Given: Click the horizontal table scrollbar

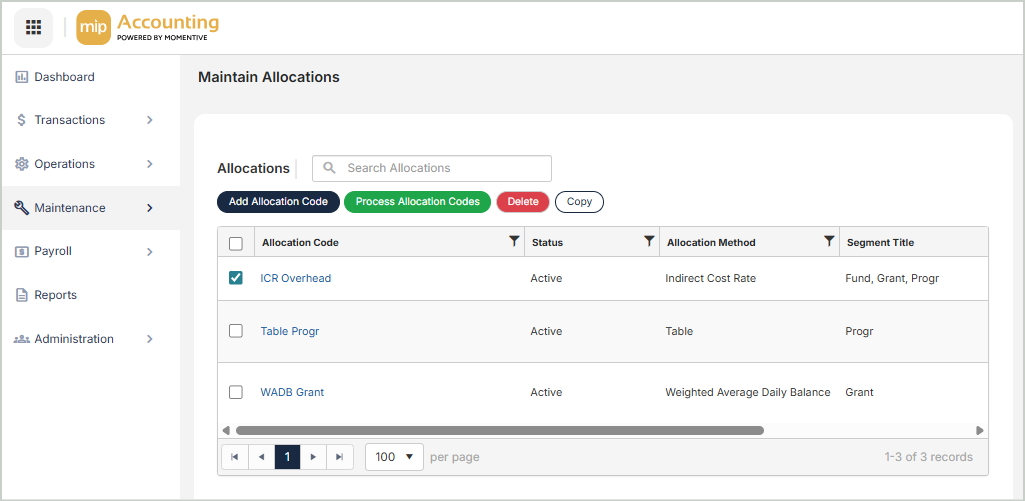Looking at the screenshot, I should (500, 430).
